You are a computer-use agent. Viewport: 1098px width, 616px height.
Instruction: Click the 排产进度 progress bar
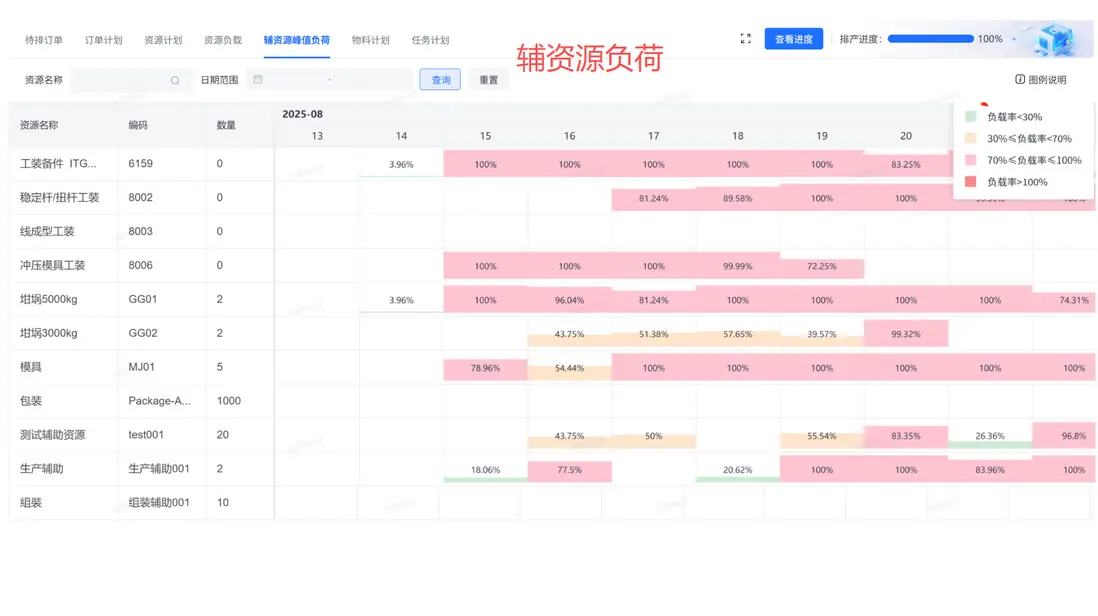click(x=931, y=39)
